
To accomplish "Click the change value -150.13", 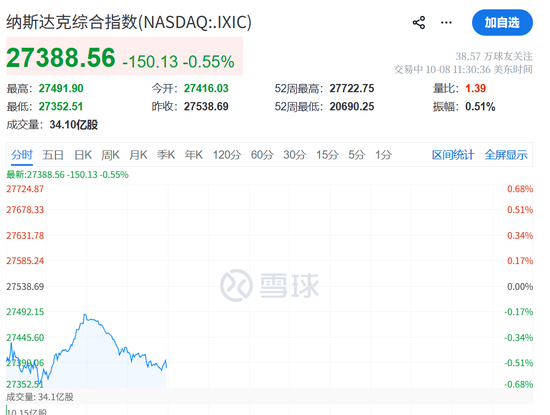I will coord(150,62).
